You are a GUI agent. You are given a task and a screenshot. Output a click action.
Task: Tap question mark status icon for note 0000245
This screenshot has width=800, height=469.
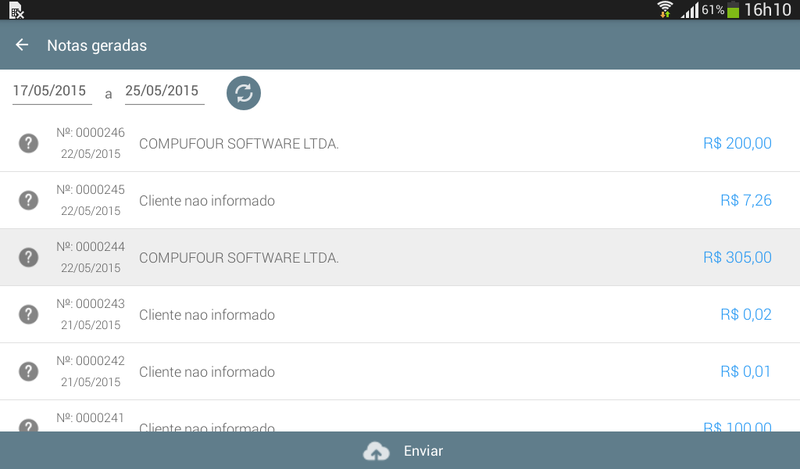(x=29, y=200)
